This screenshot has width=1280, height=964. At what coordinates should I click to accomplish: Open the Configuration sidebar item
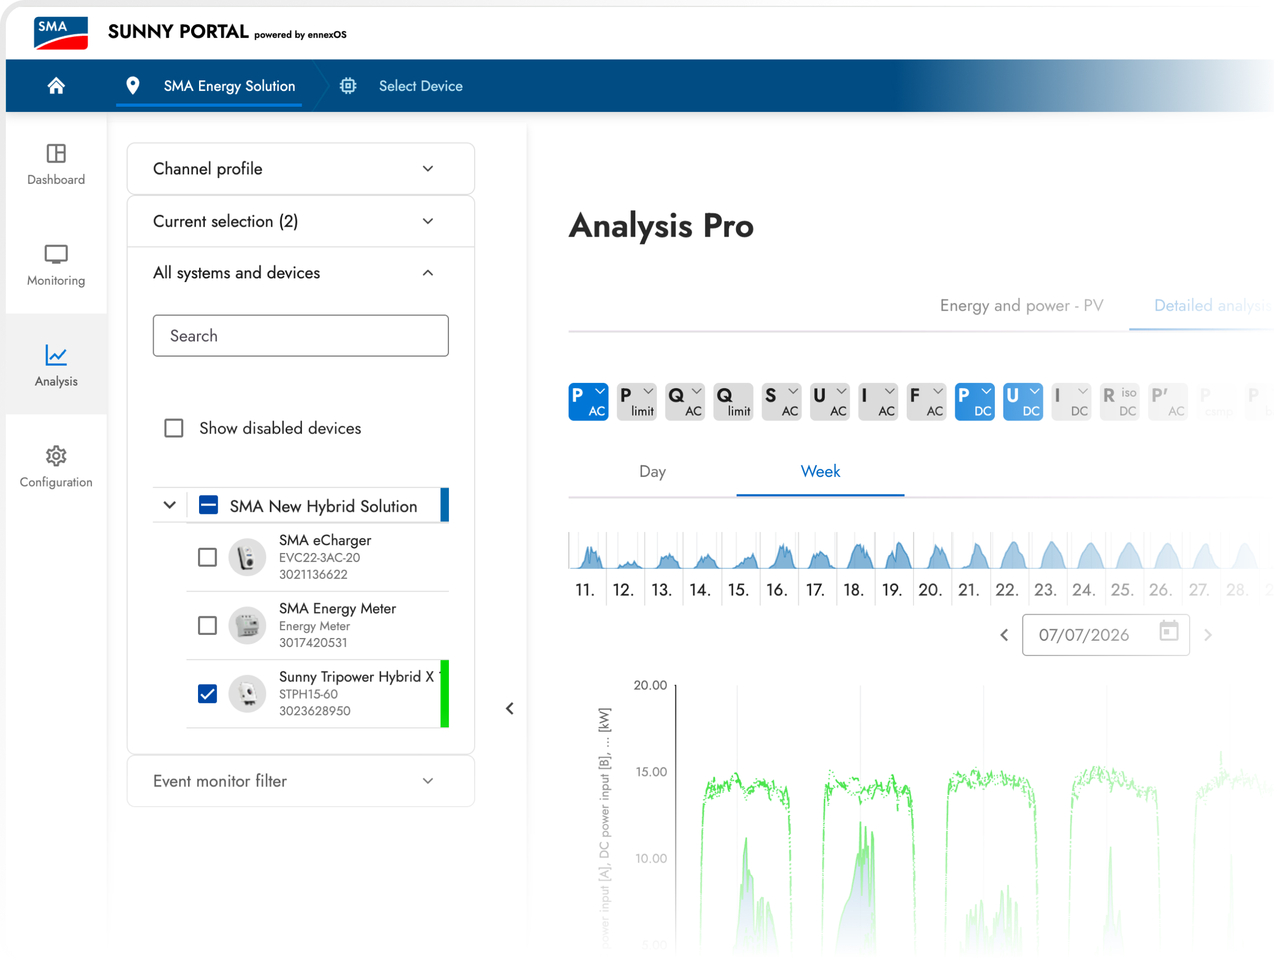click(x=56, y=466)
